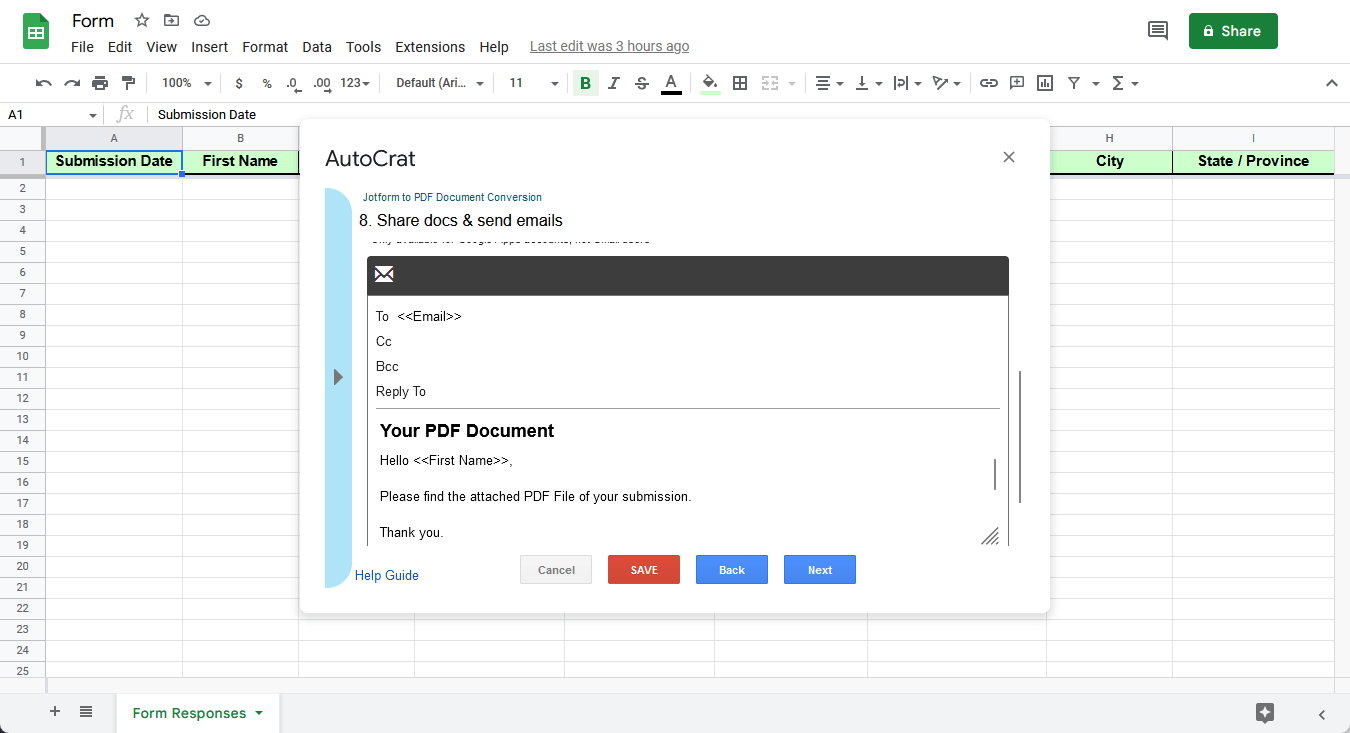The image size is (1350, 733).
Task: Toggle bold formatting
Action: click(x=585, y=83)
